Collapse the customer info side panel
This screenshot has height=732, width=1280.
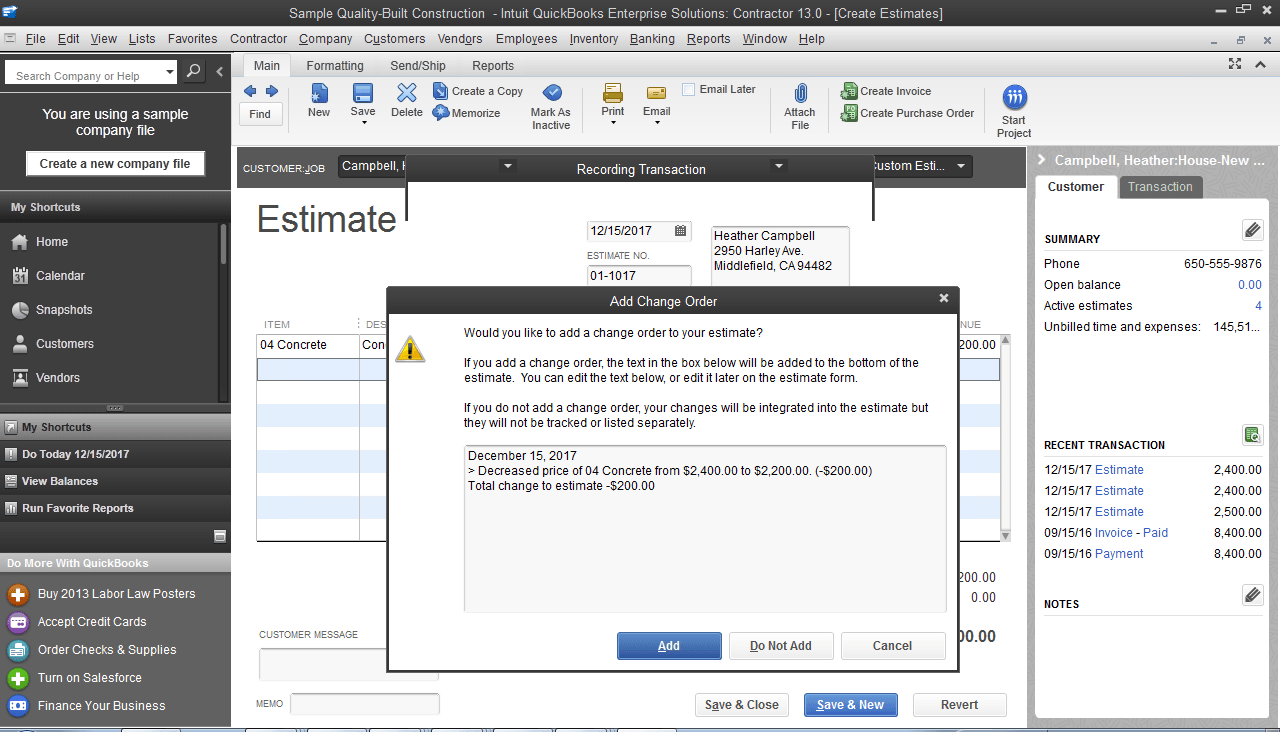[1042, 160]
